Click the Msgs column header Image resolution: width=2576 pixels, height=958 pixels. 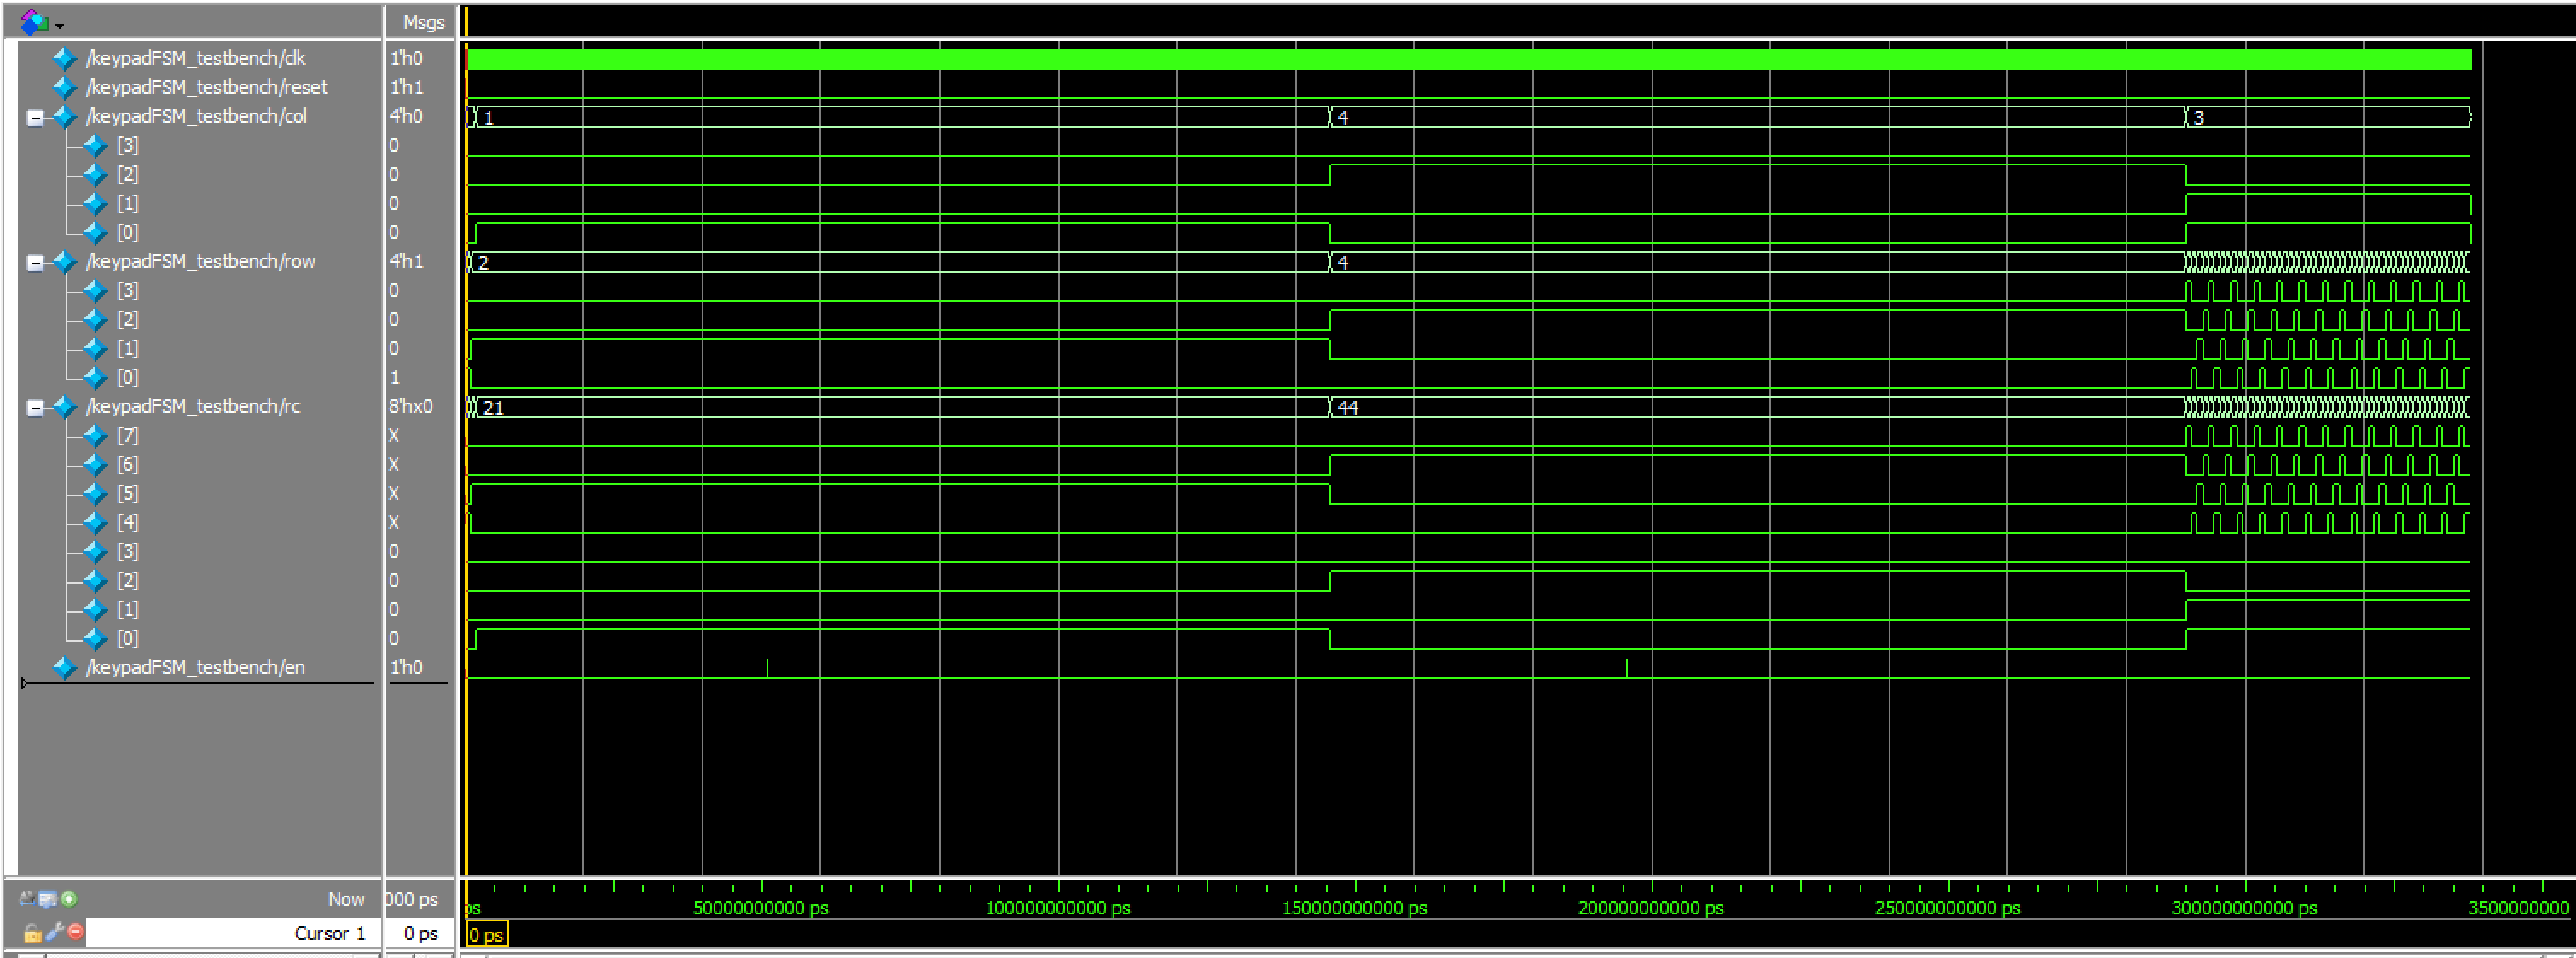click(423, 22)
